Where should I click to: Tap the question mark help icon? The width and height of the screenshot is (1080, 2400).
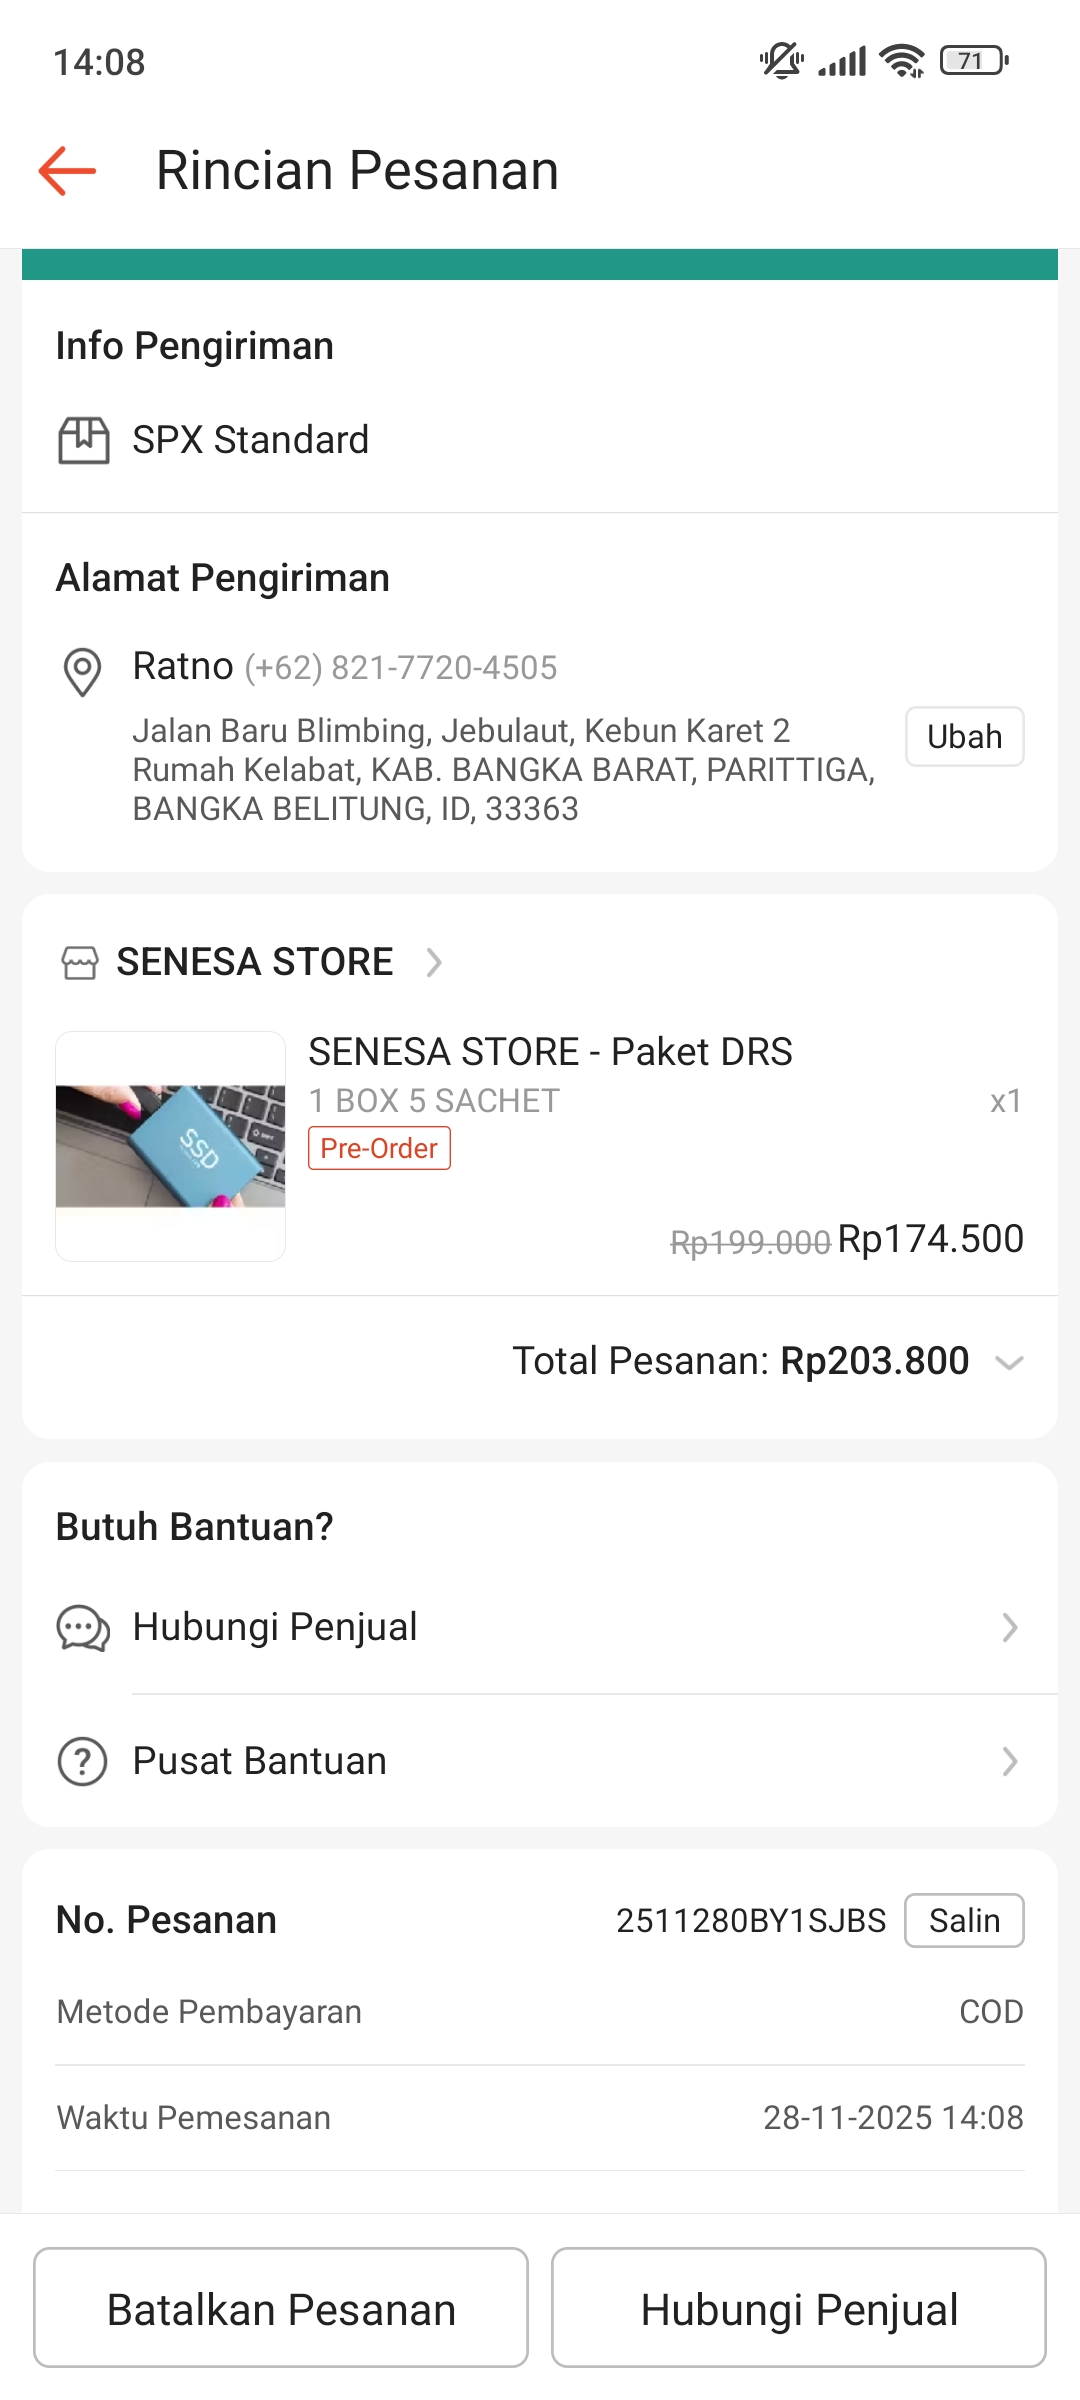[x=83, y=1761]
